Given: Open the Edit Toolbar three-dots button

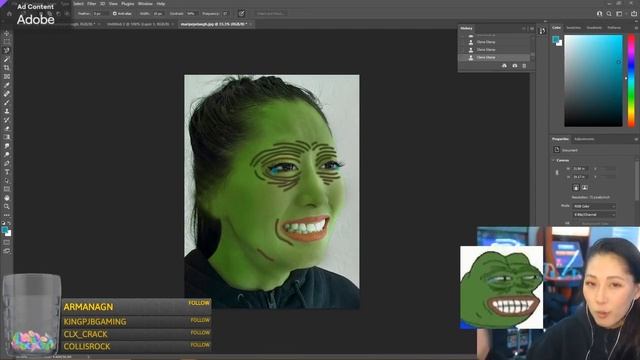Looking at the screenshot, I should point(7,215).
